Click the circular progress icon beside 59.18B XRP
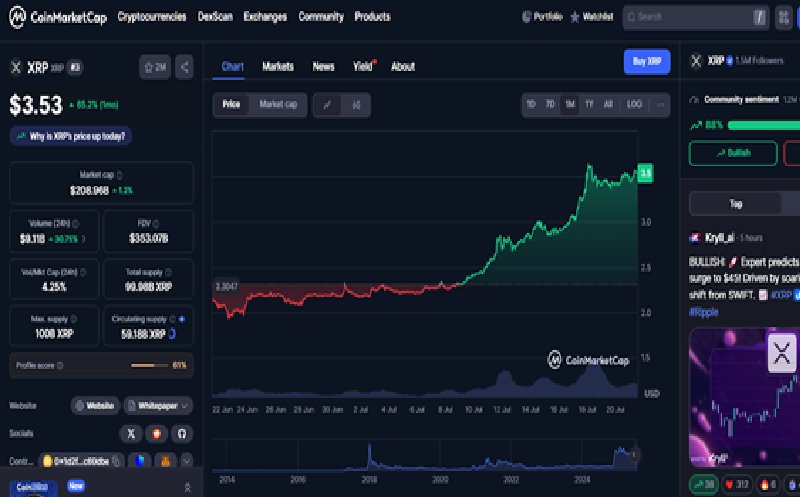800x497 pixels. point(172,334)
